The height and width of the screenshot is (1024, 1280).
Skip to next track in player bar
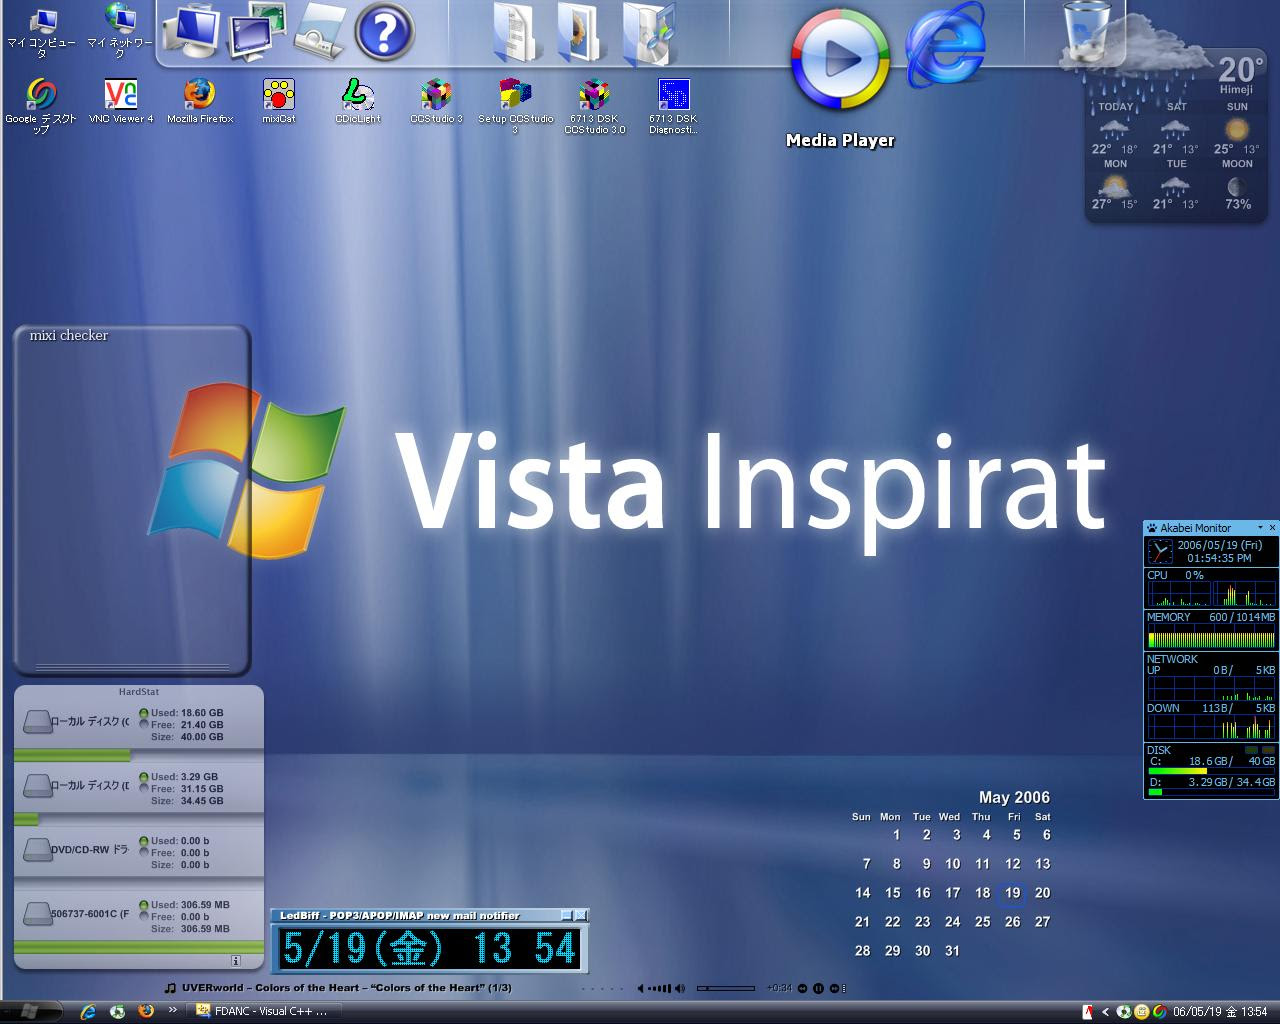(x=832, y=988)
